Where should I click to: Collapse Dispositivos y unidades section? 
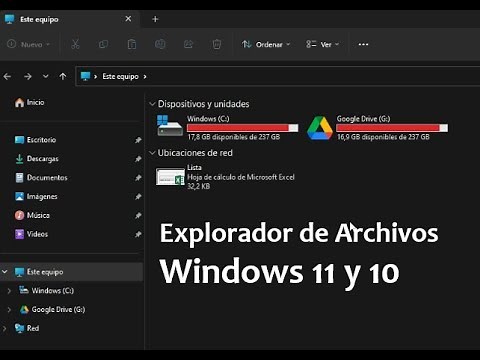pyautogui.click(x=152, y=104)
